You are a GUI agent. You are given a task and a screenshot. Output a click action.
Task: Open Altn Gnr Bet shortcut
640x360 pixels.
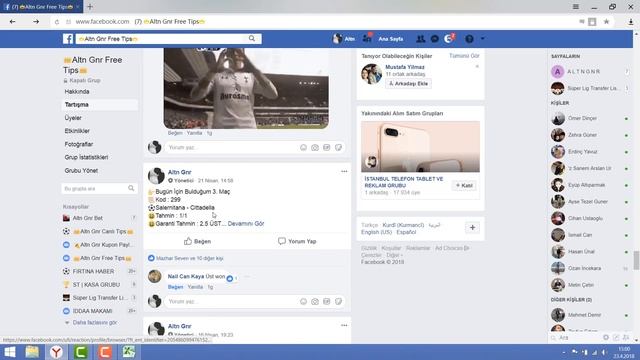pyautogui.click(x=87, y=218)
